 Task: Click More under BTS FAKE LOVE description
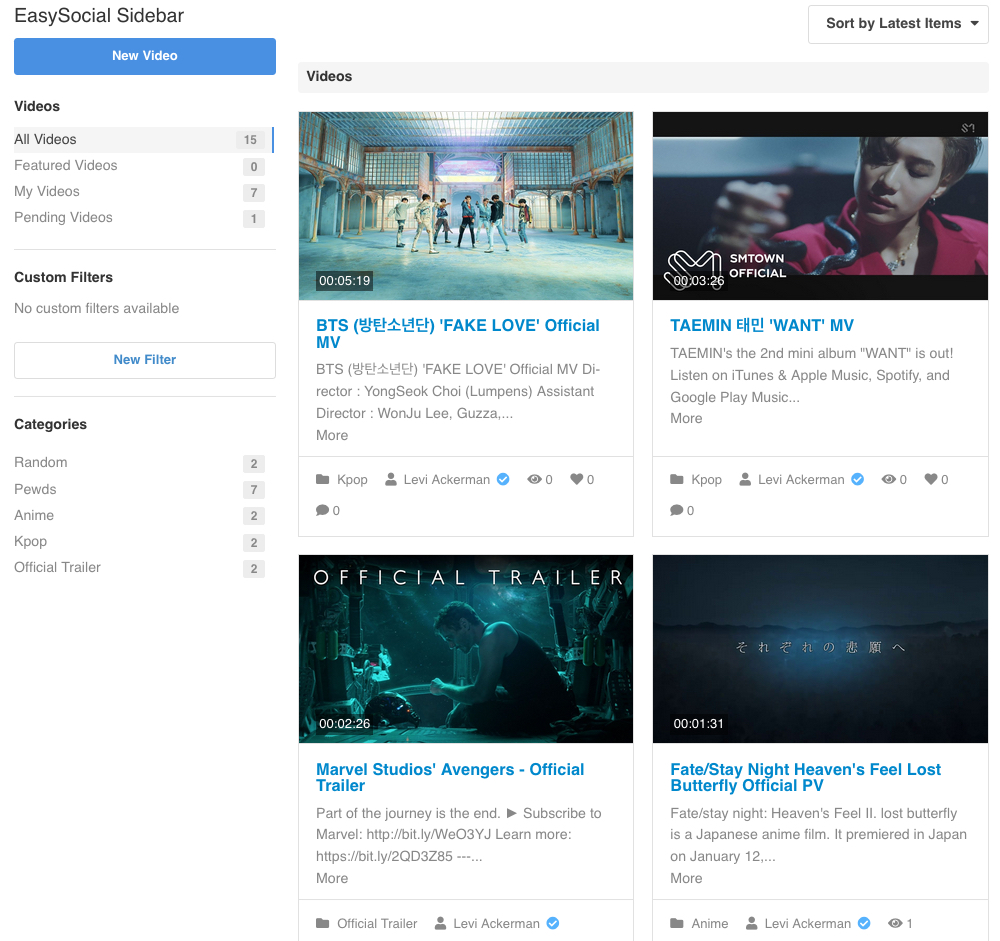click(x=332, y=435)
